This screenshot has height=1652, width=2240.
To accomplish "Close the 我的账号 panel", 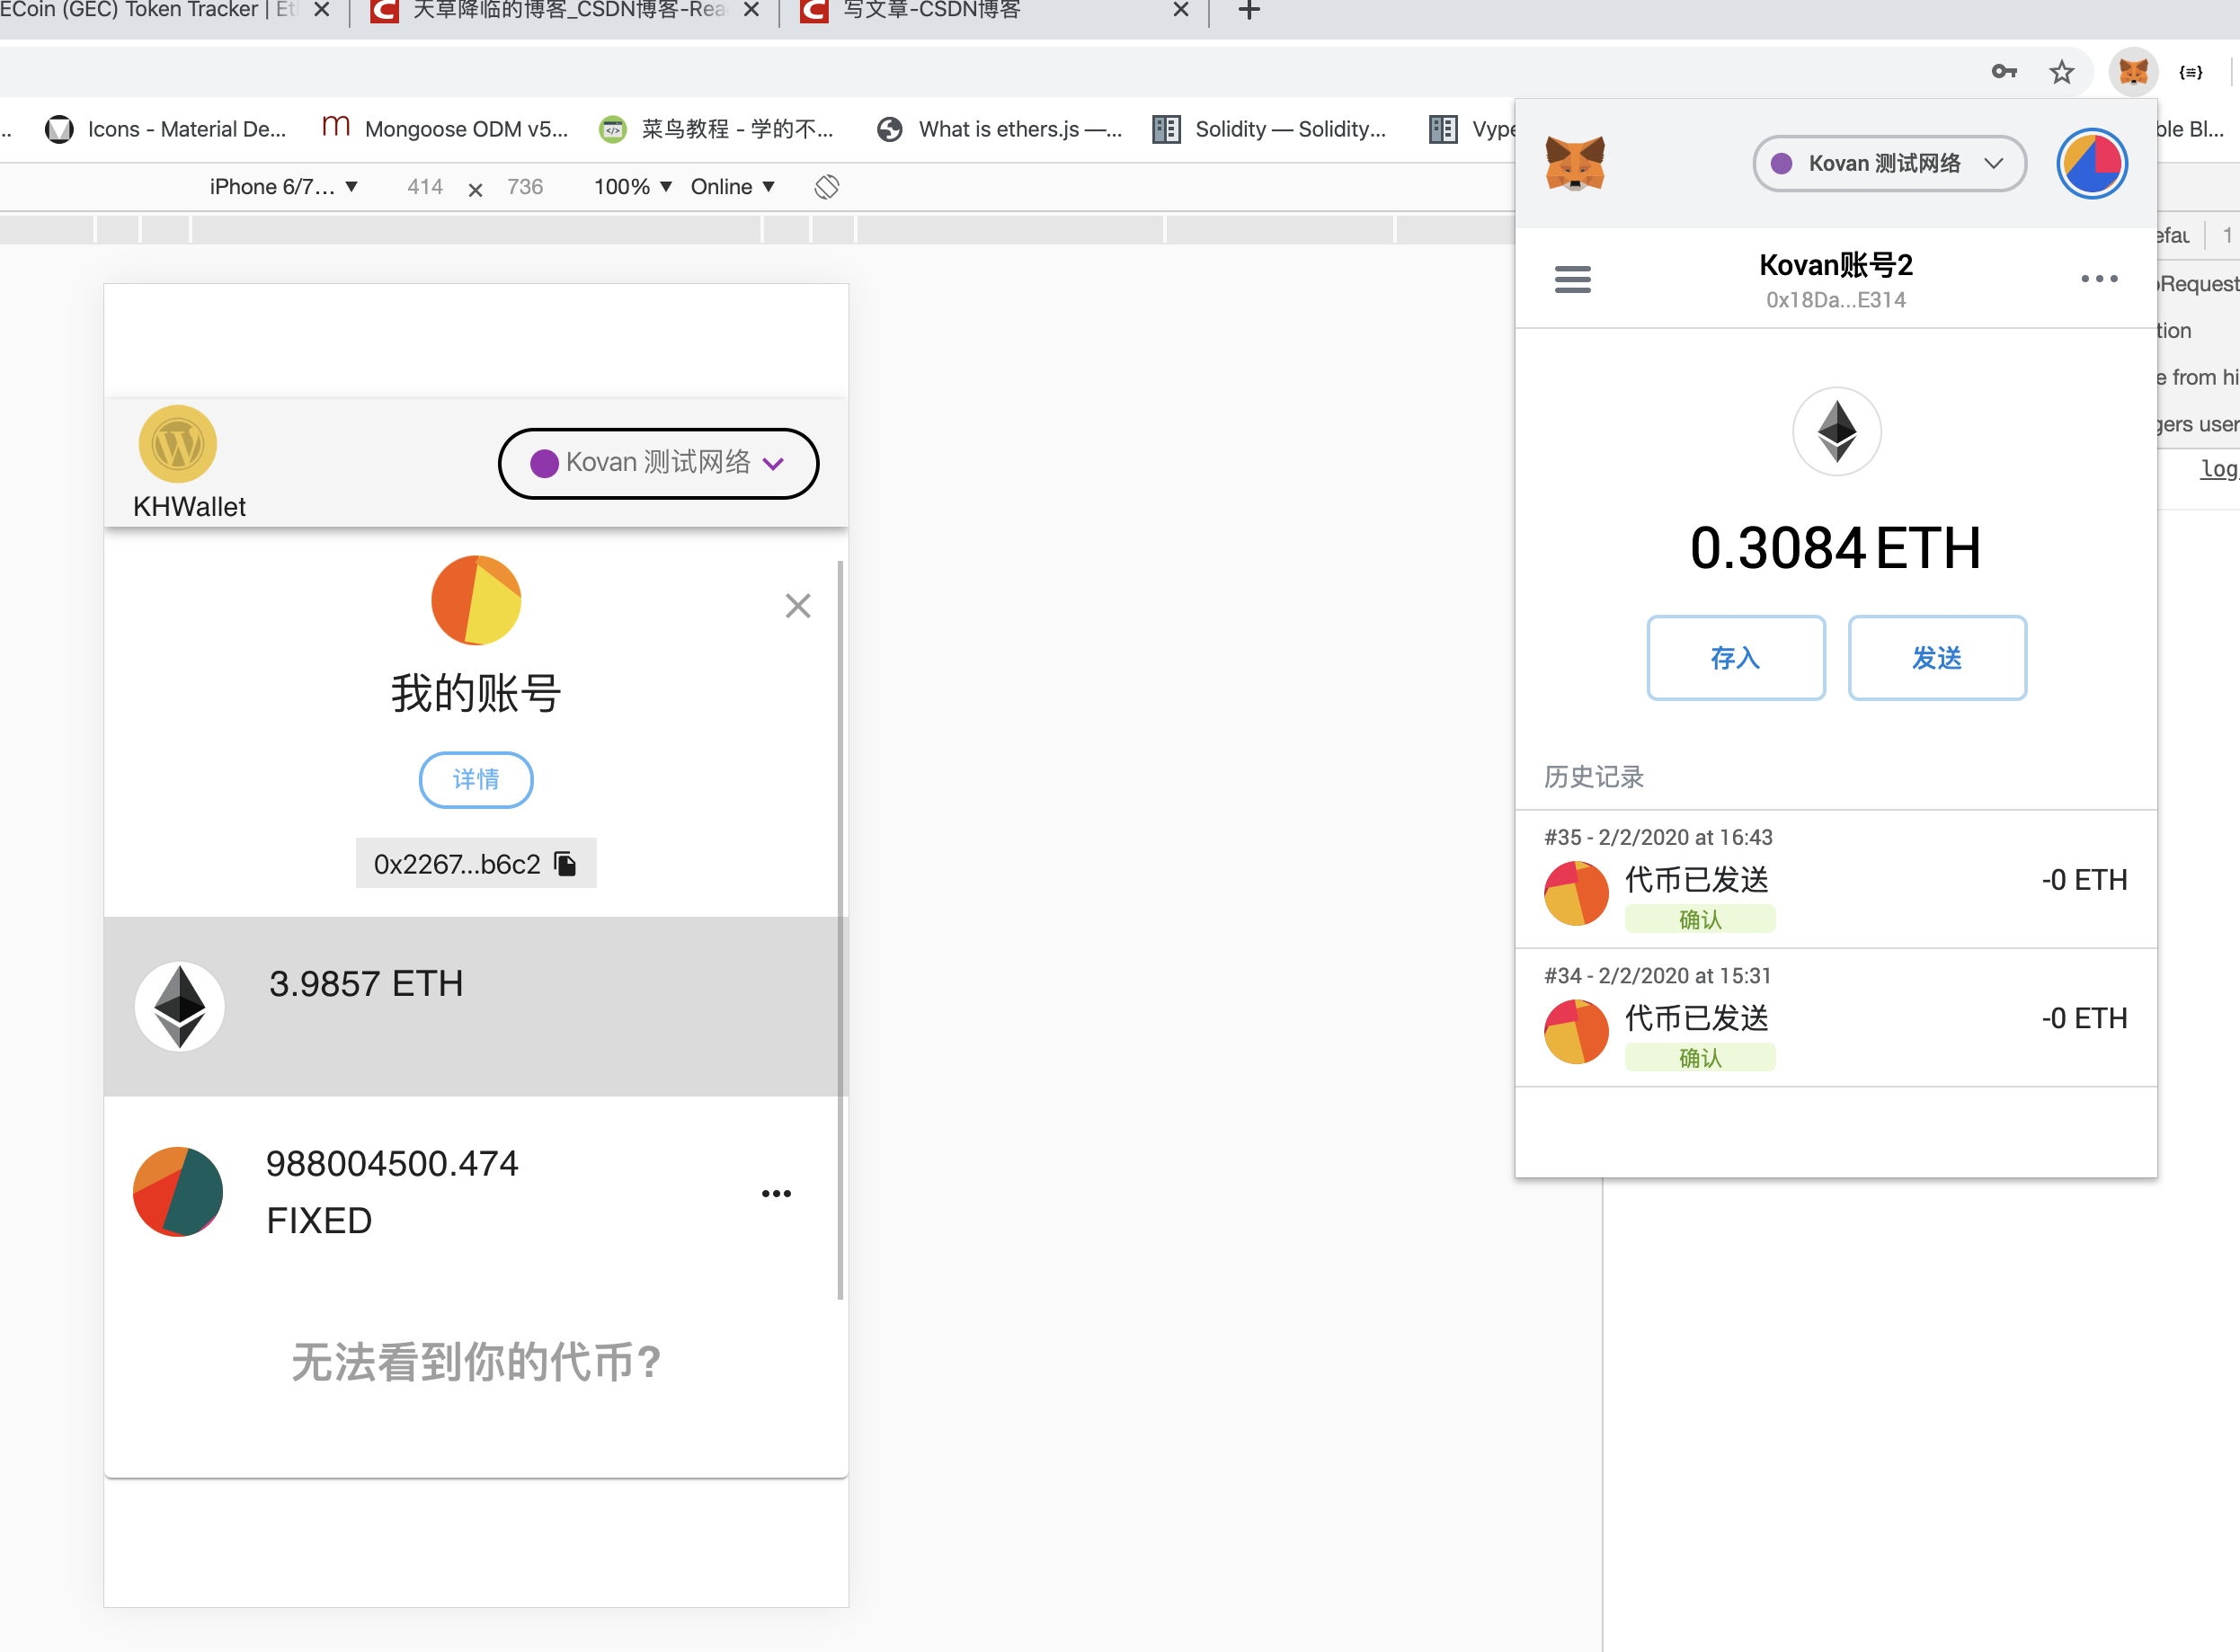I will [797, 606].
